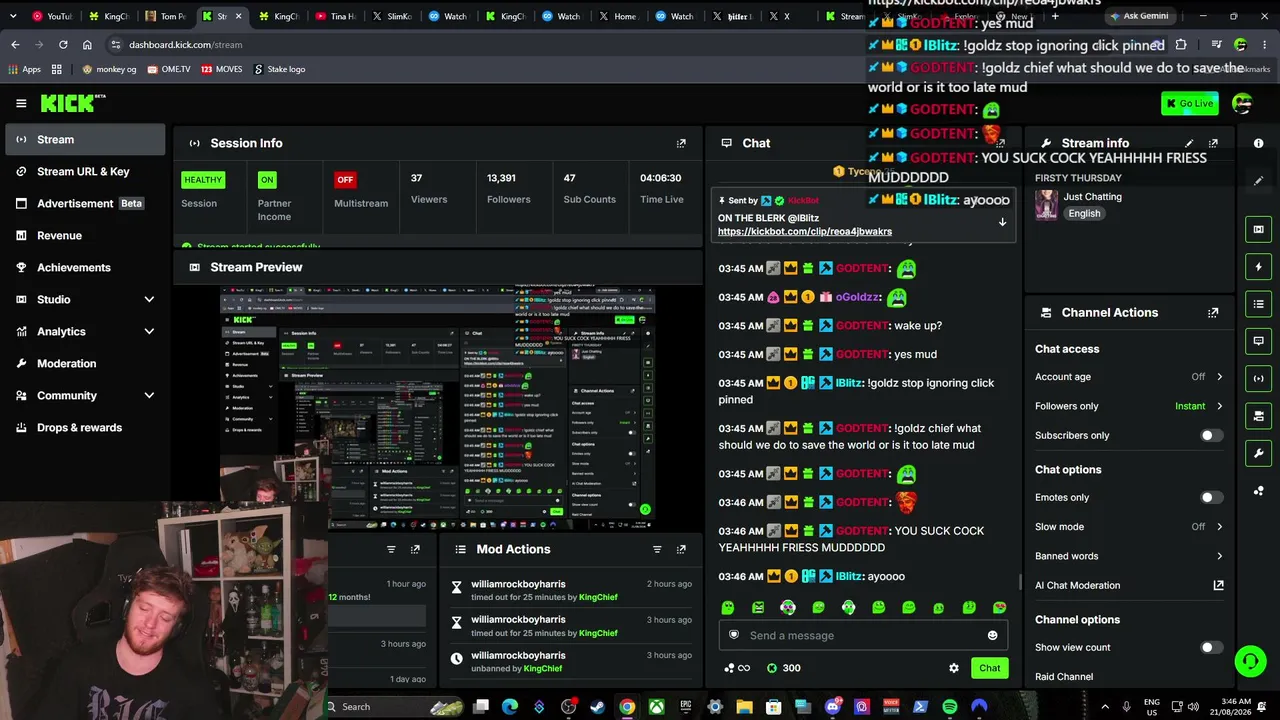This screenshot has height=720, width=1280.
Task: Open the Revenue page
Action: tap(85, 235)
